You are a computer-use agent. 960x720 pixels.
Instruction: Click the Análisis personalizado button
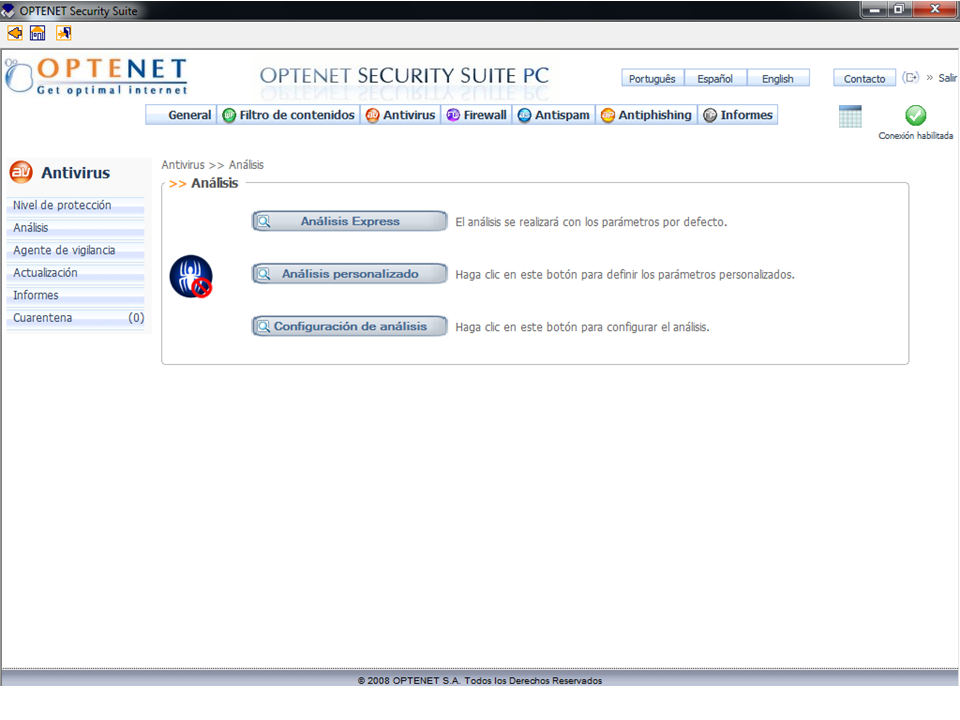click(x=349, y=273)
